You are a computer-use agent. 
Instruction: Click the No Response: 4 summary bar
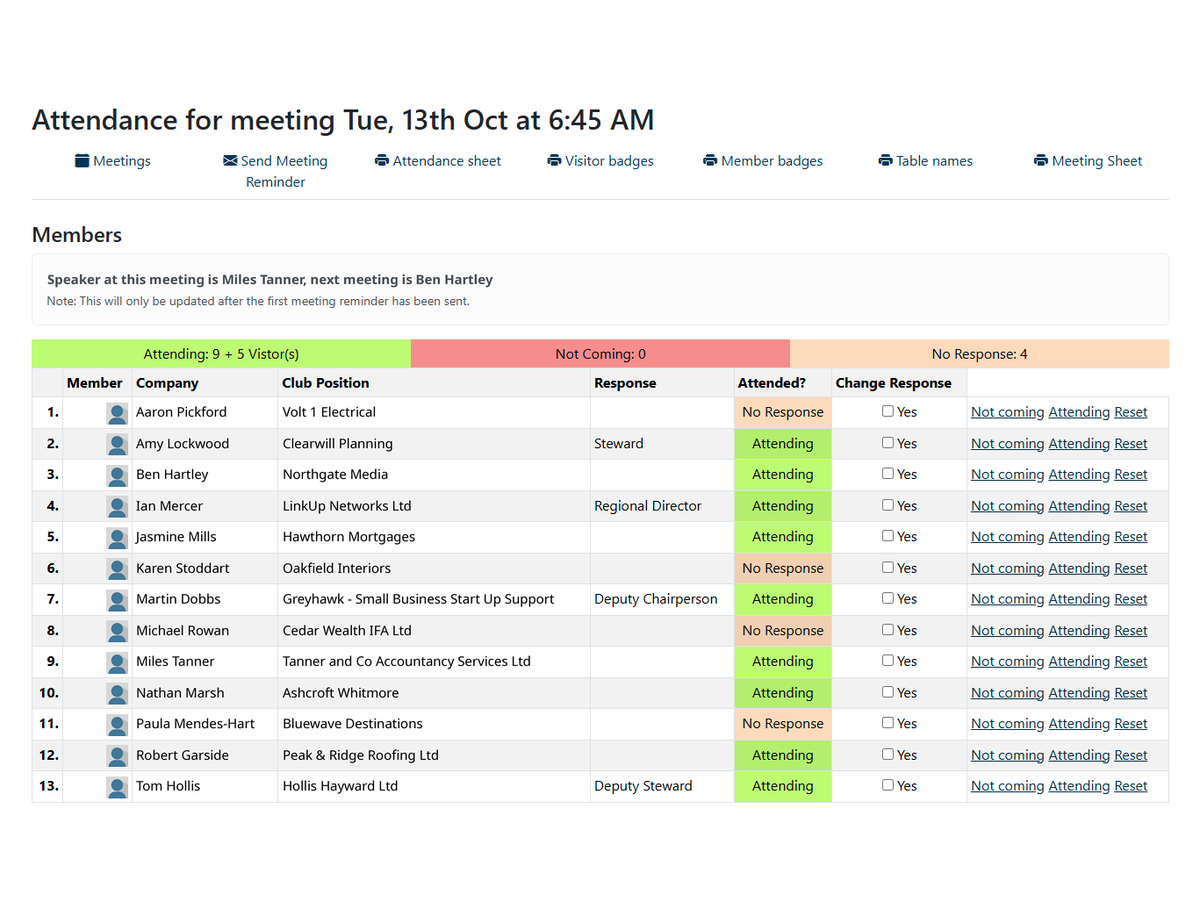coord(979,354)
